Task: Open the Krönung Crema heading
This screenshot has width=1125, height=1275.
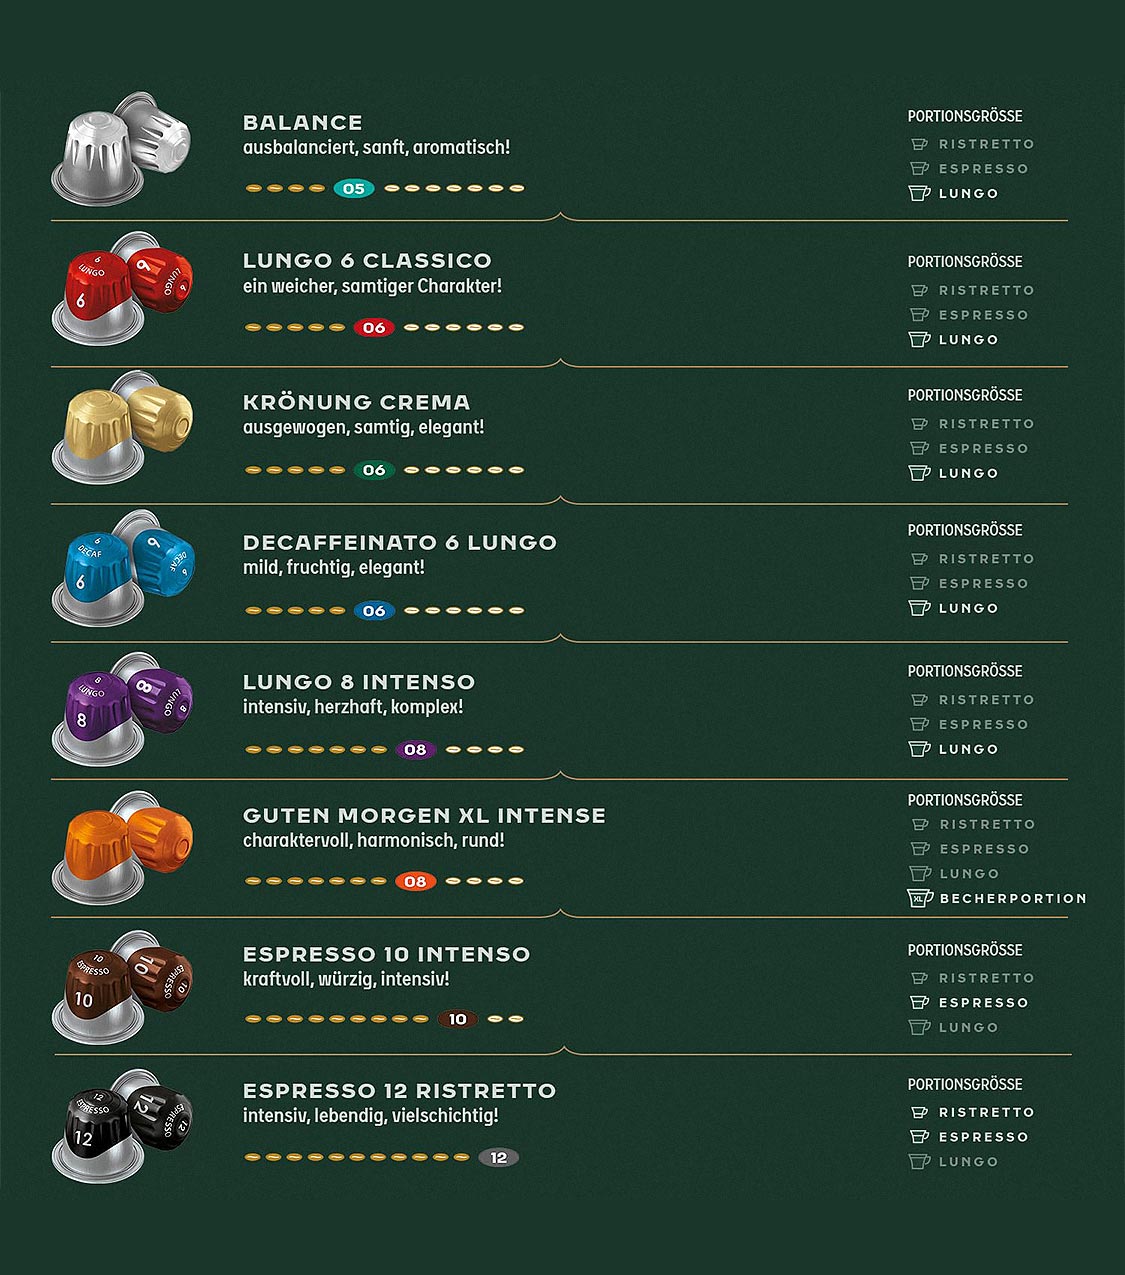Action: 356,402
